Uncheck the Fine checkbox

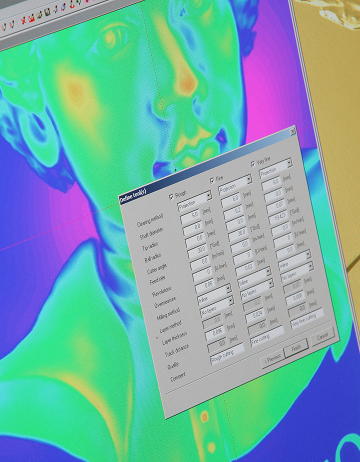click(212, 180)
